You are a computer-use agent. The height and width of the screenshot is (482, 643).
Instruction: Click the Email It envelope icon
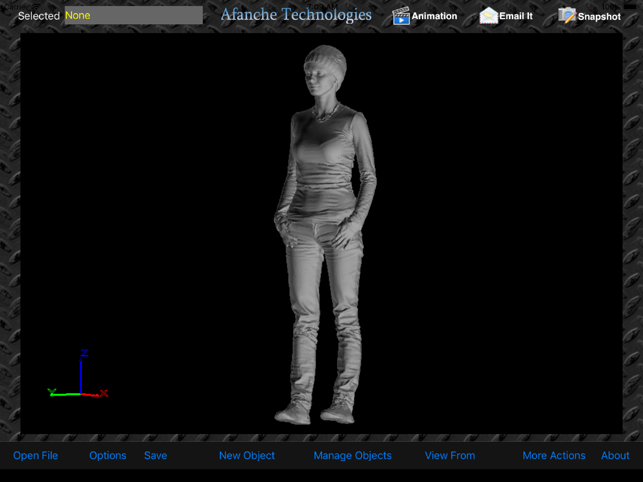pos(489,16)
